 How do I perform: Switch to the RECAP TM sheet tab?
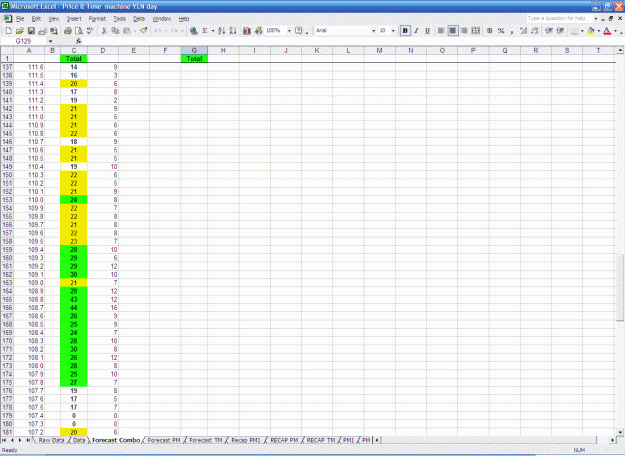pos(321,440)
